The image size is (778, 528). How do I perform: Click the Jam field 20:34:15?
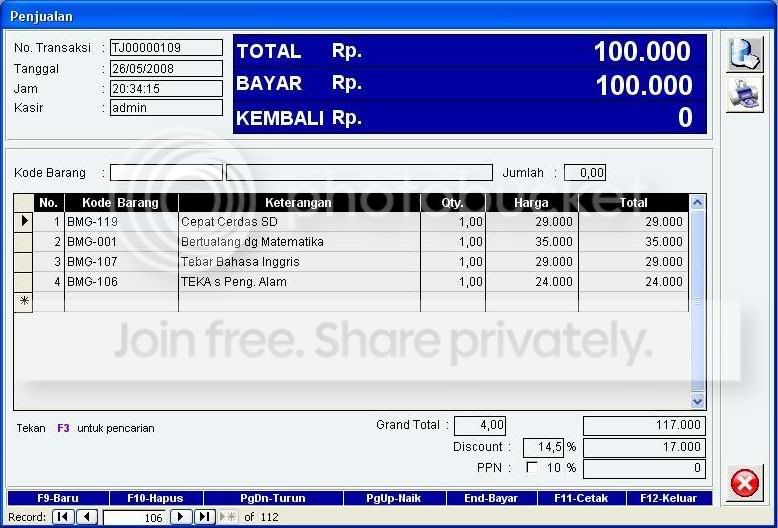pos(166,88)
